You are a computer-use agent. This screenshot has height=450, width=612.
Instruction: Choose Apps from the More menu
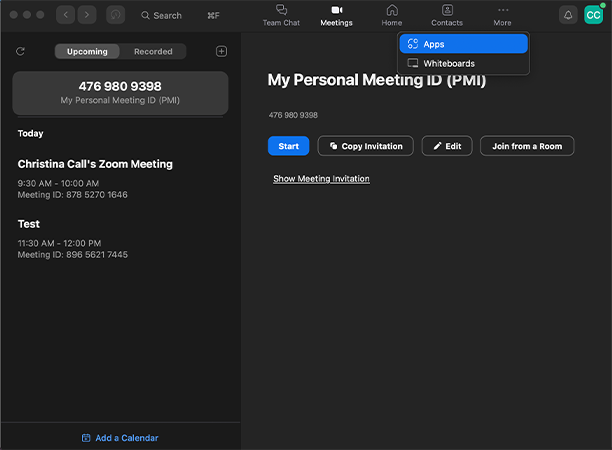click(x=464, y=44)
